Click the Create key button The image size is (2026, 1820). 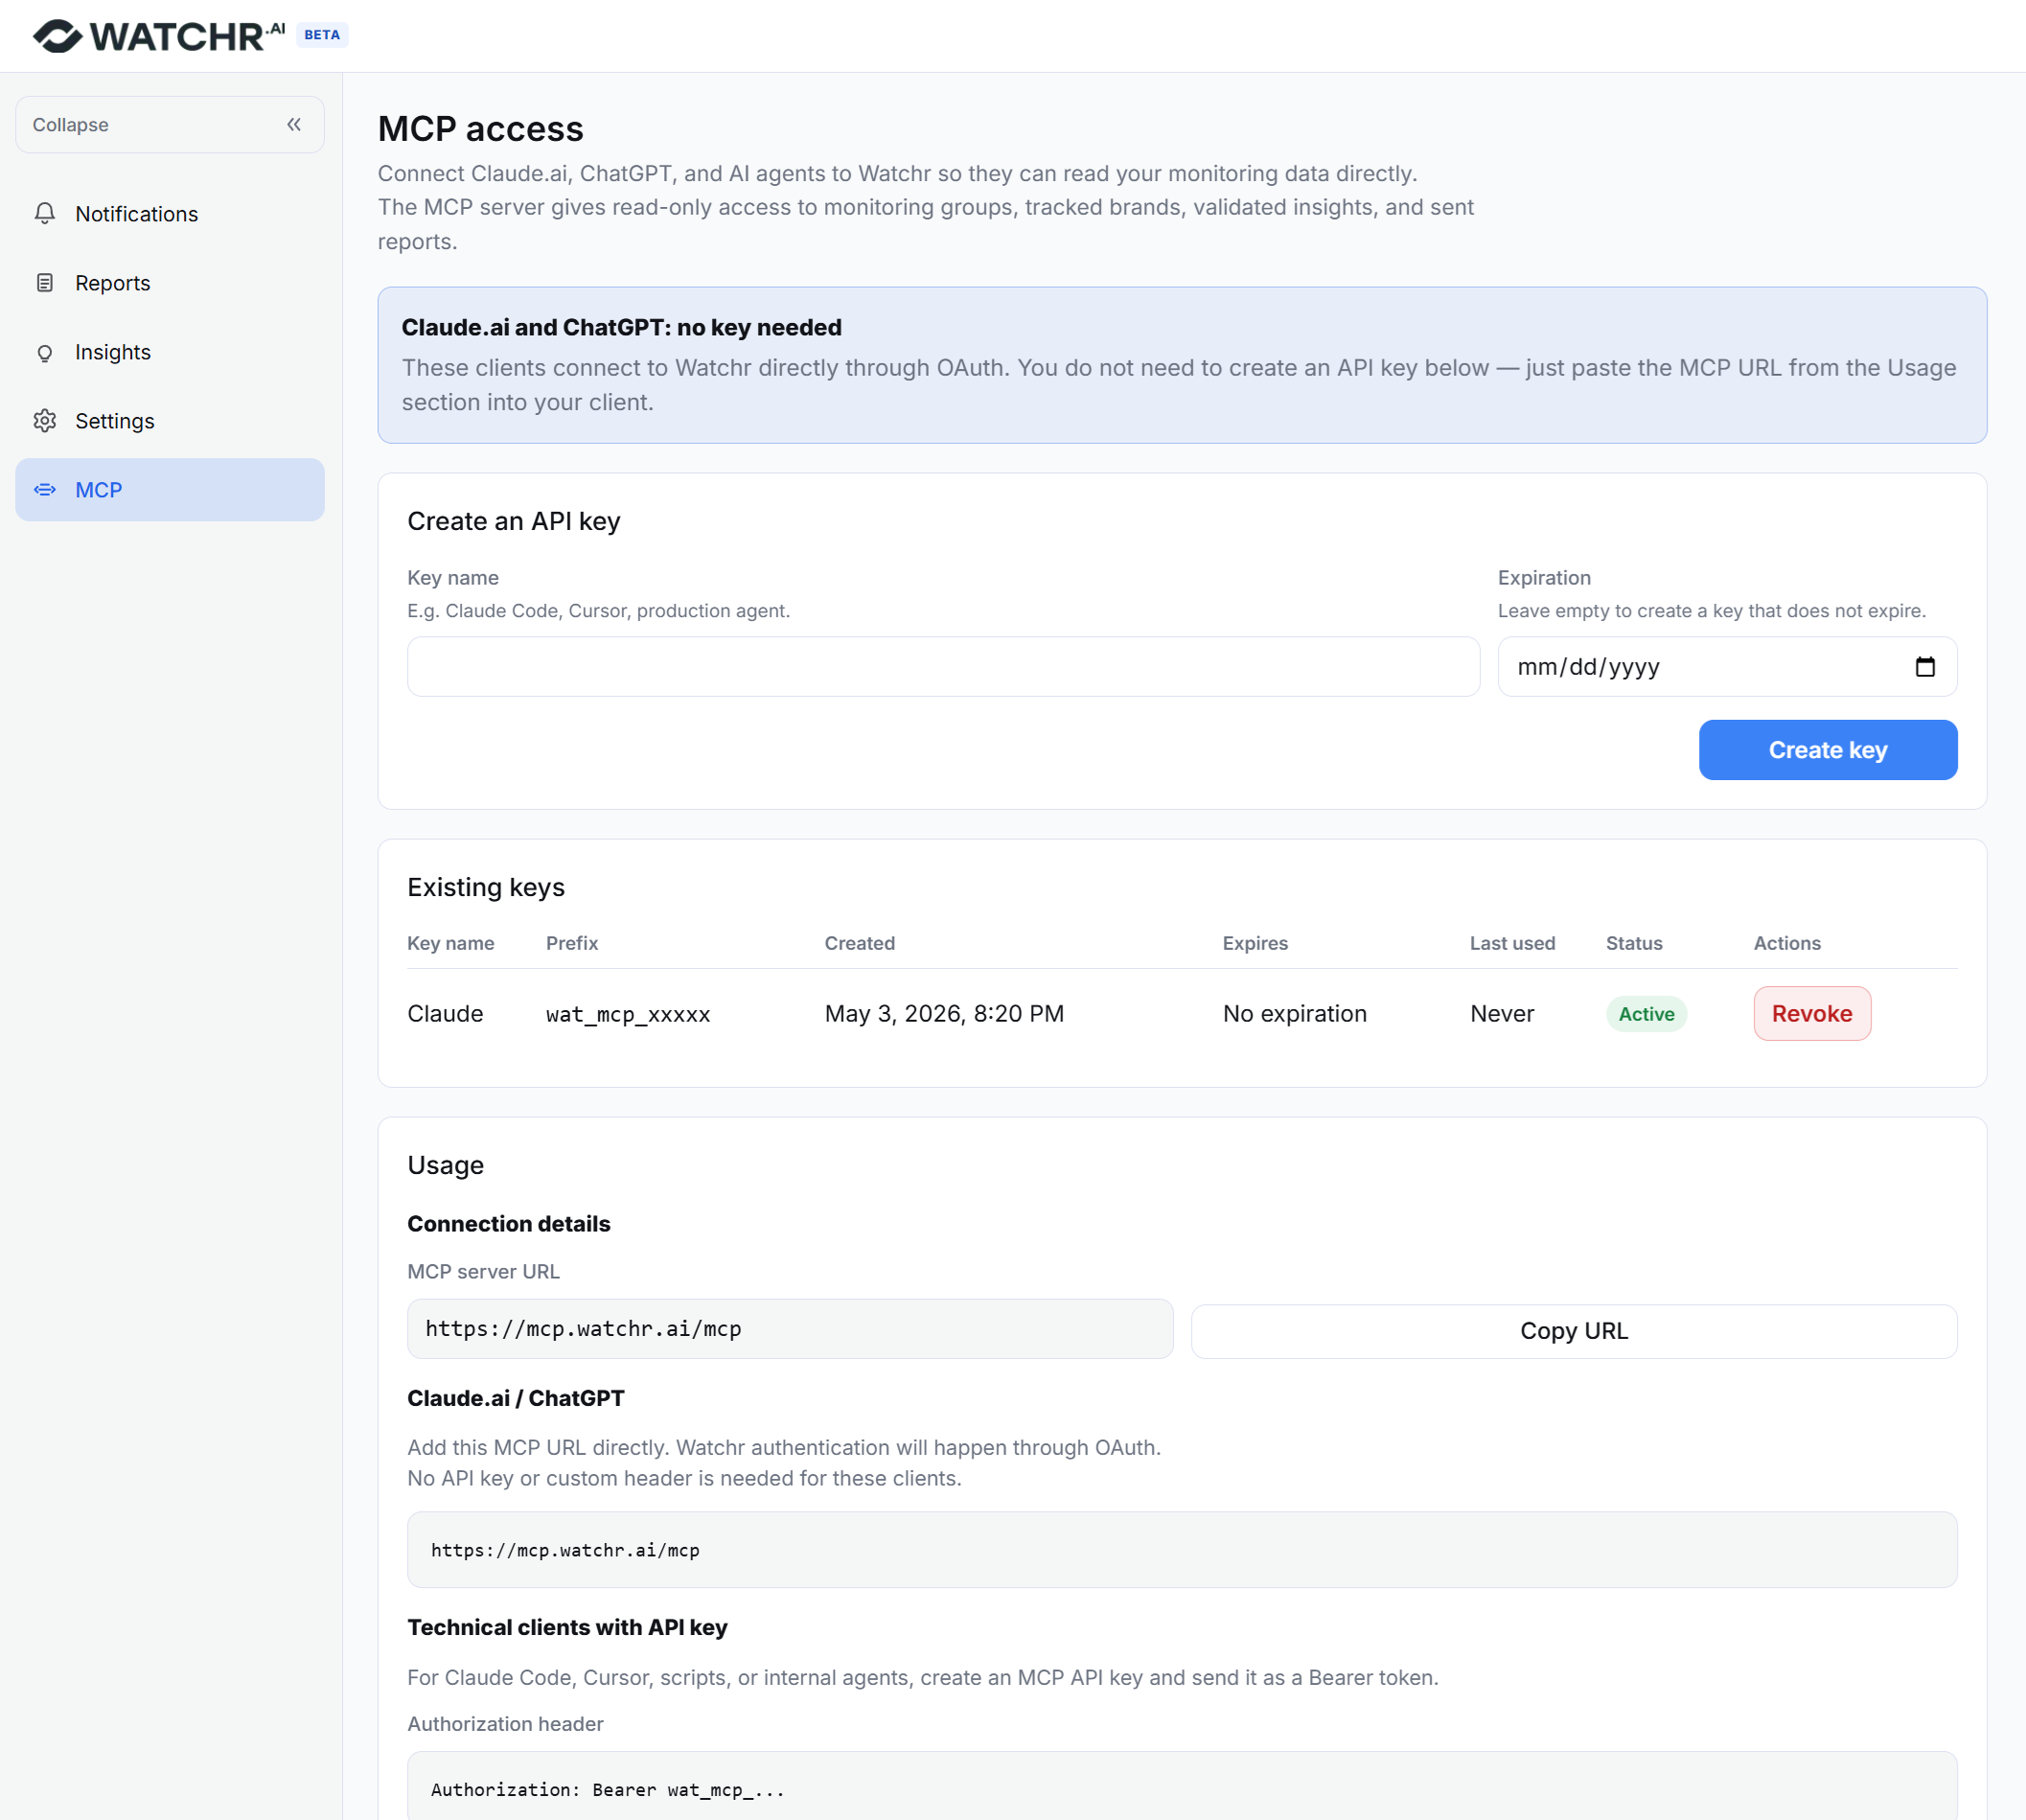(x=1828, y=750)
